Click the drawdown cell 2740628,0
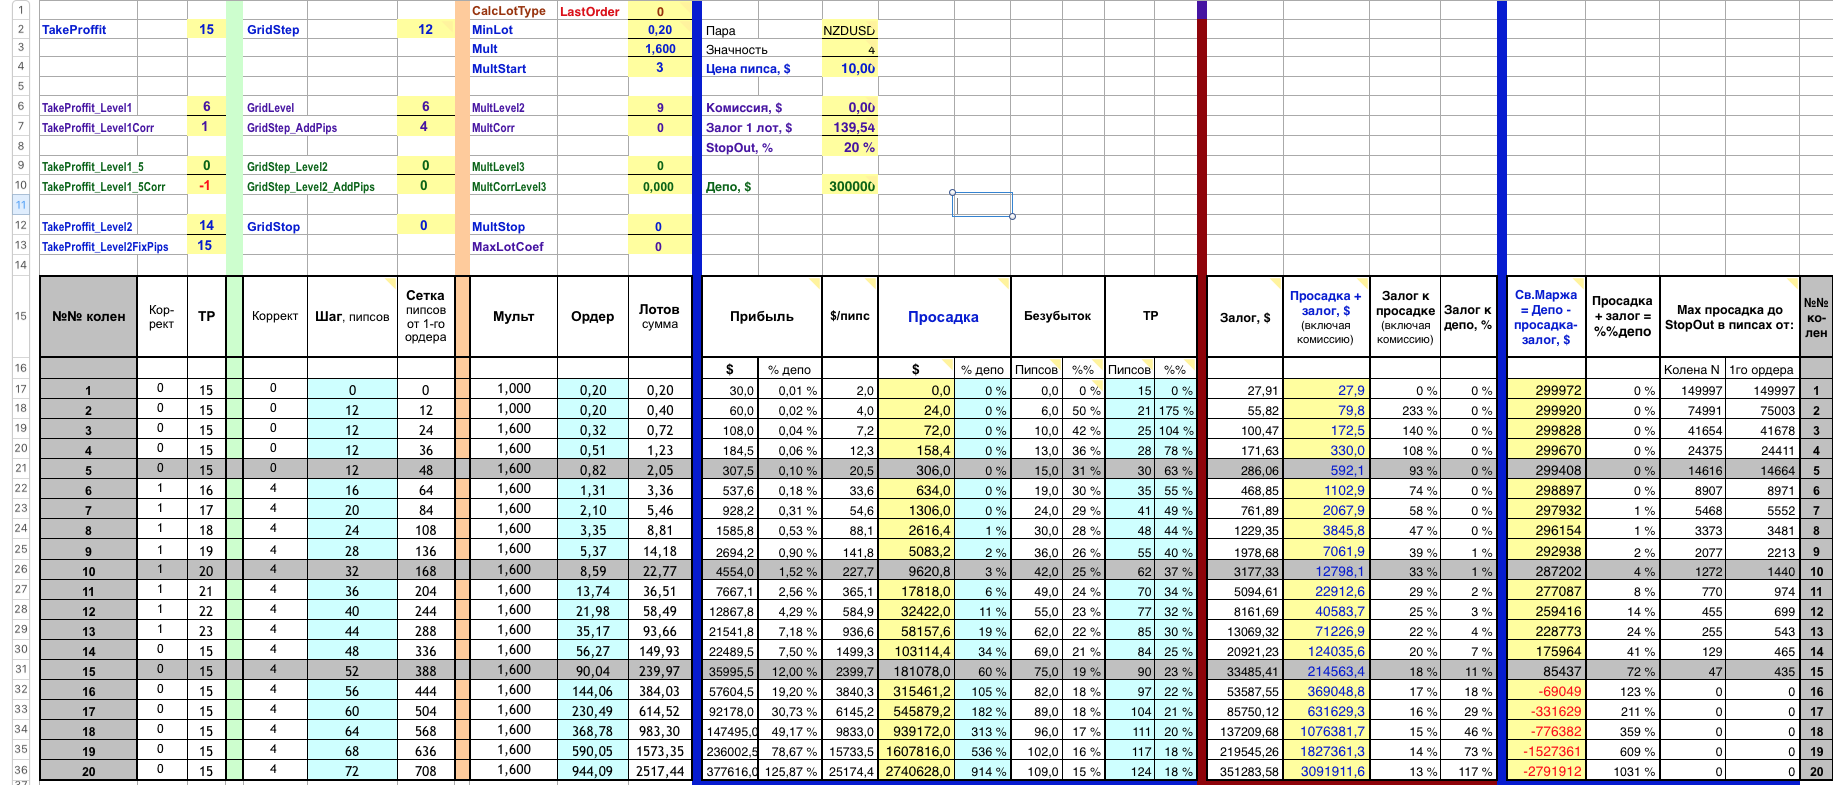This screenshot has height=785, width=1833. (x=917, y=771)
